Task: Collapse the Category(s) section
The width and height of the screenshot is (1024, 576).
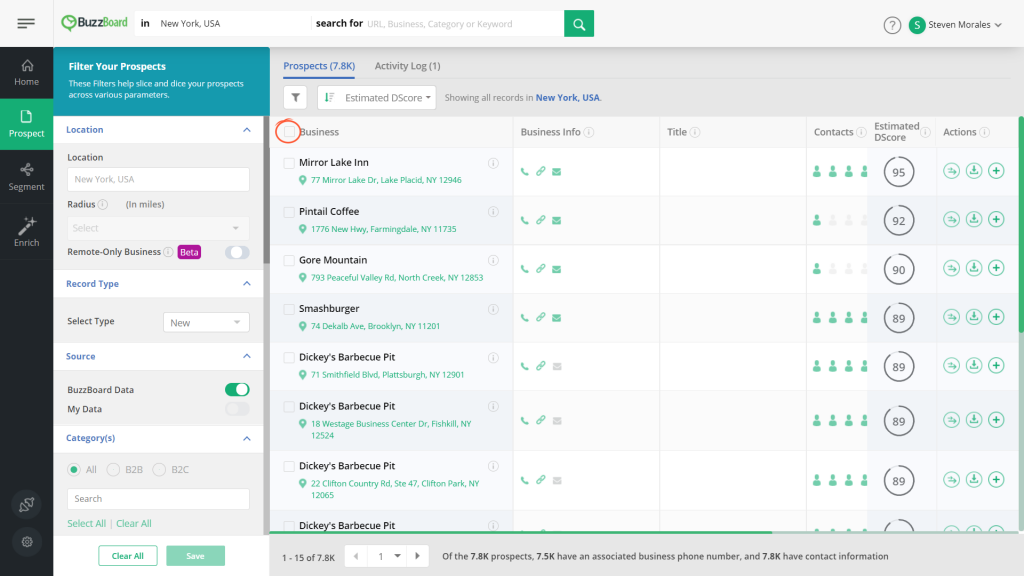Action: pos(246,438)
